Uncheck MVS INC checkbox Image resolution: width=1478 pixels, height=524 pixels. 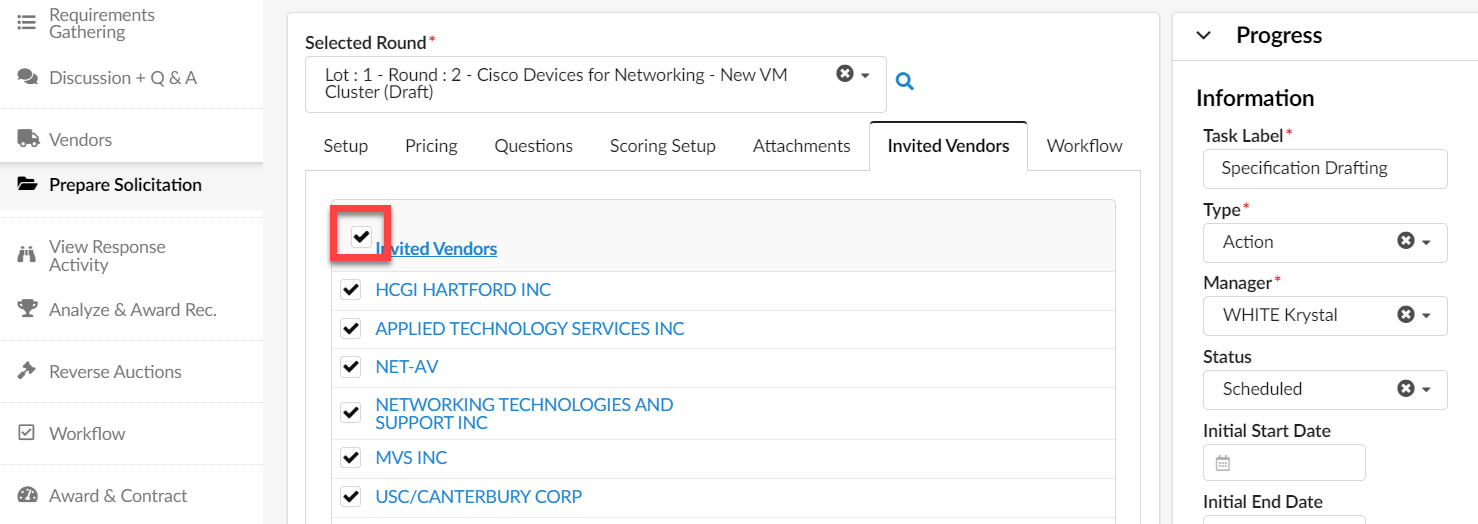(x=351, y=457)
